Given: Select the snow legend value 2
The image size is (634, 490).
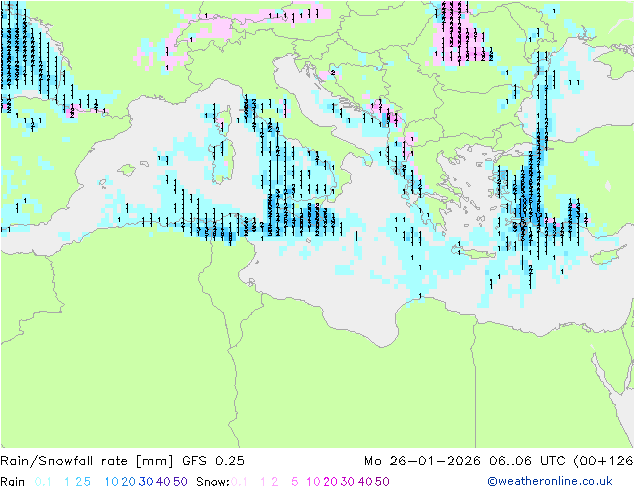Looking at the screenshot, I should point(275,482).
